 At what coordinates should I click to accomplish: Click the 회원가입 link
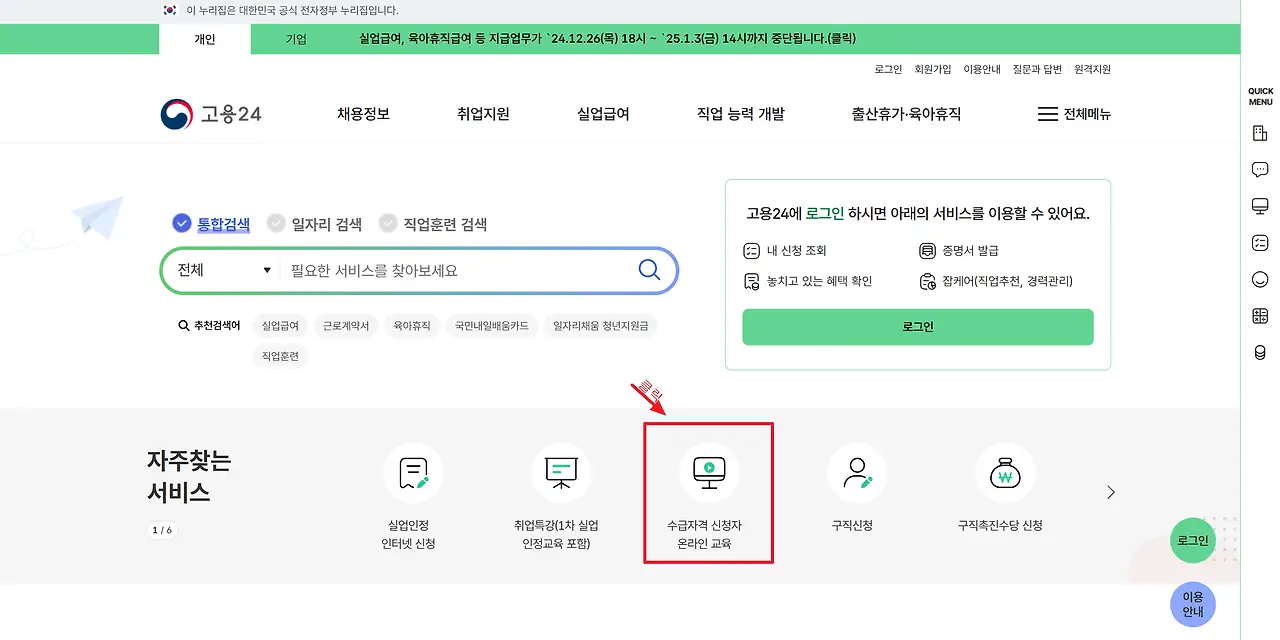point(933,69)
